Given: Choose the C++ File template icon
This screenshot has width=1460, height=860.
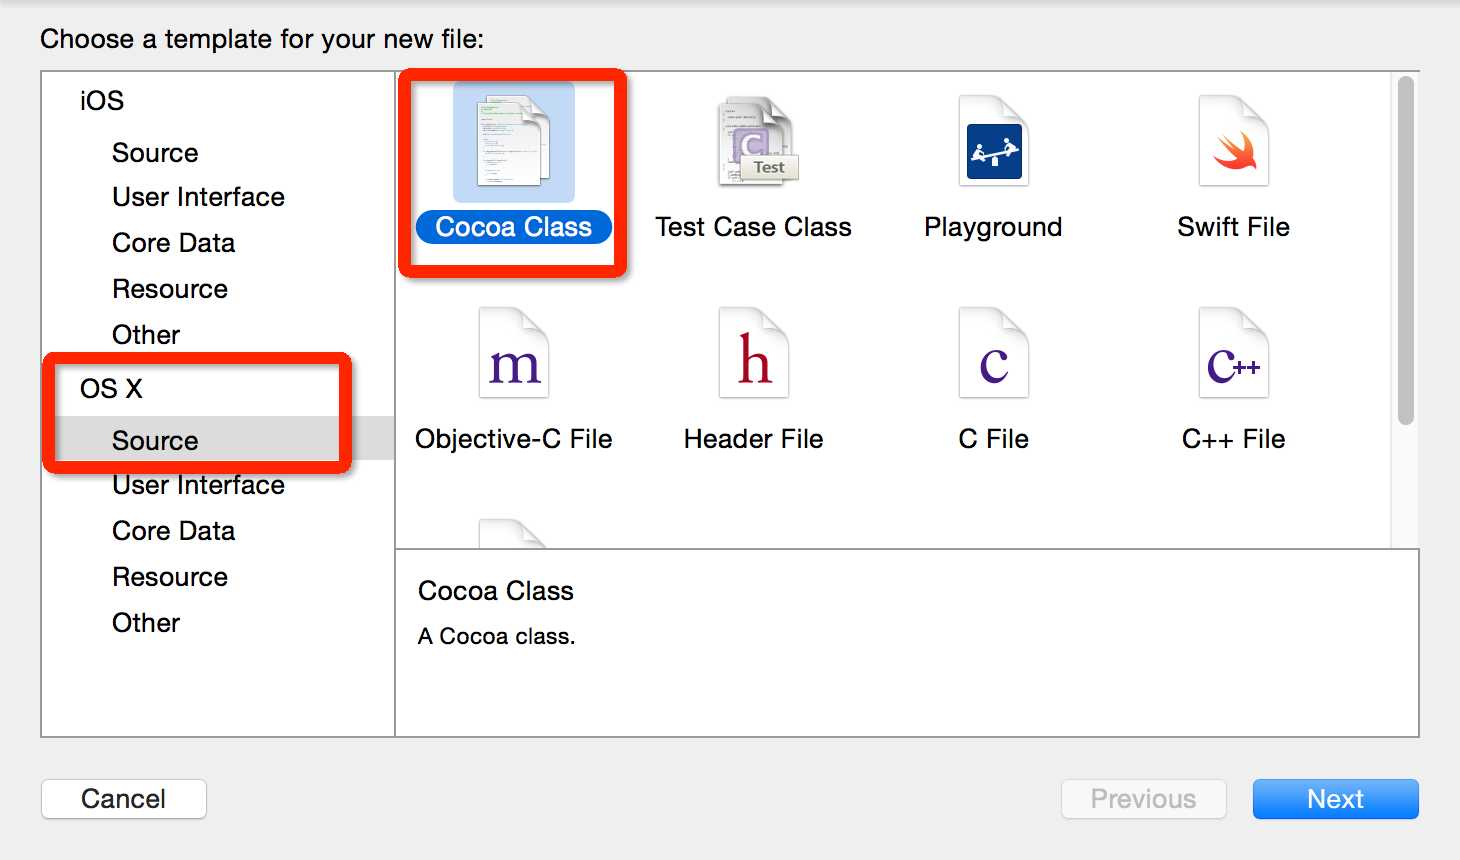Looking at the screenshot, I should point(1234,354).
